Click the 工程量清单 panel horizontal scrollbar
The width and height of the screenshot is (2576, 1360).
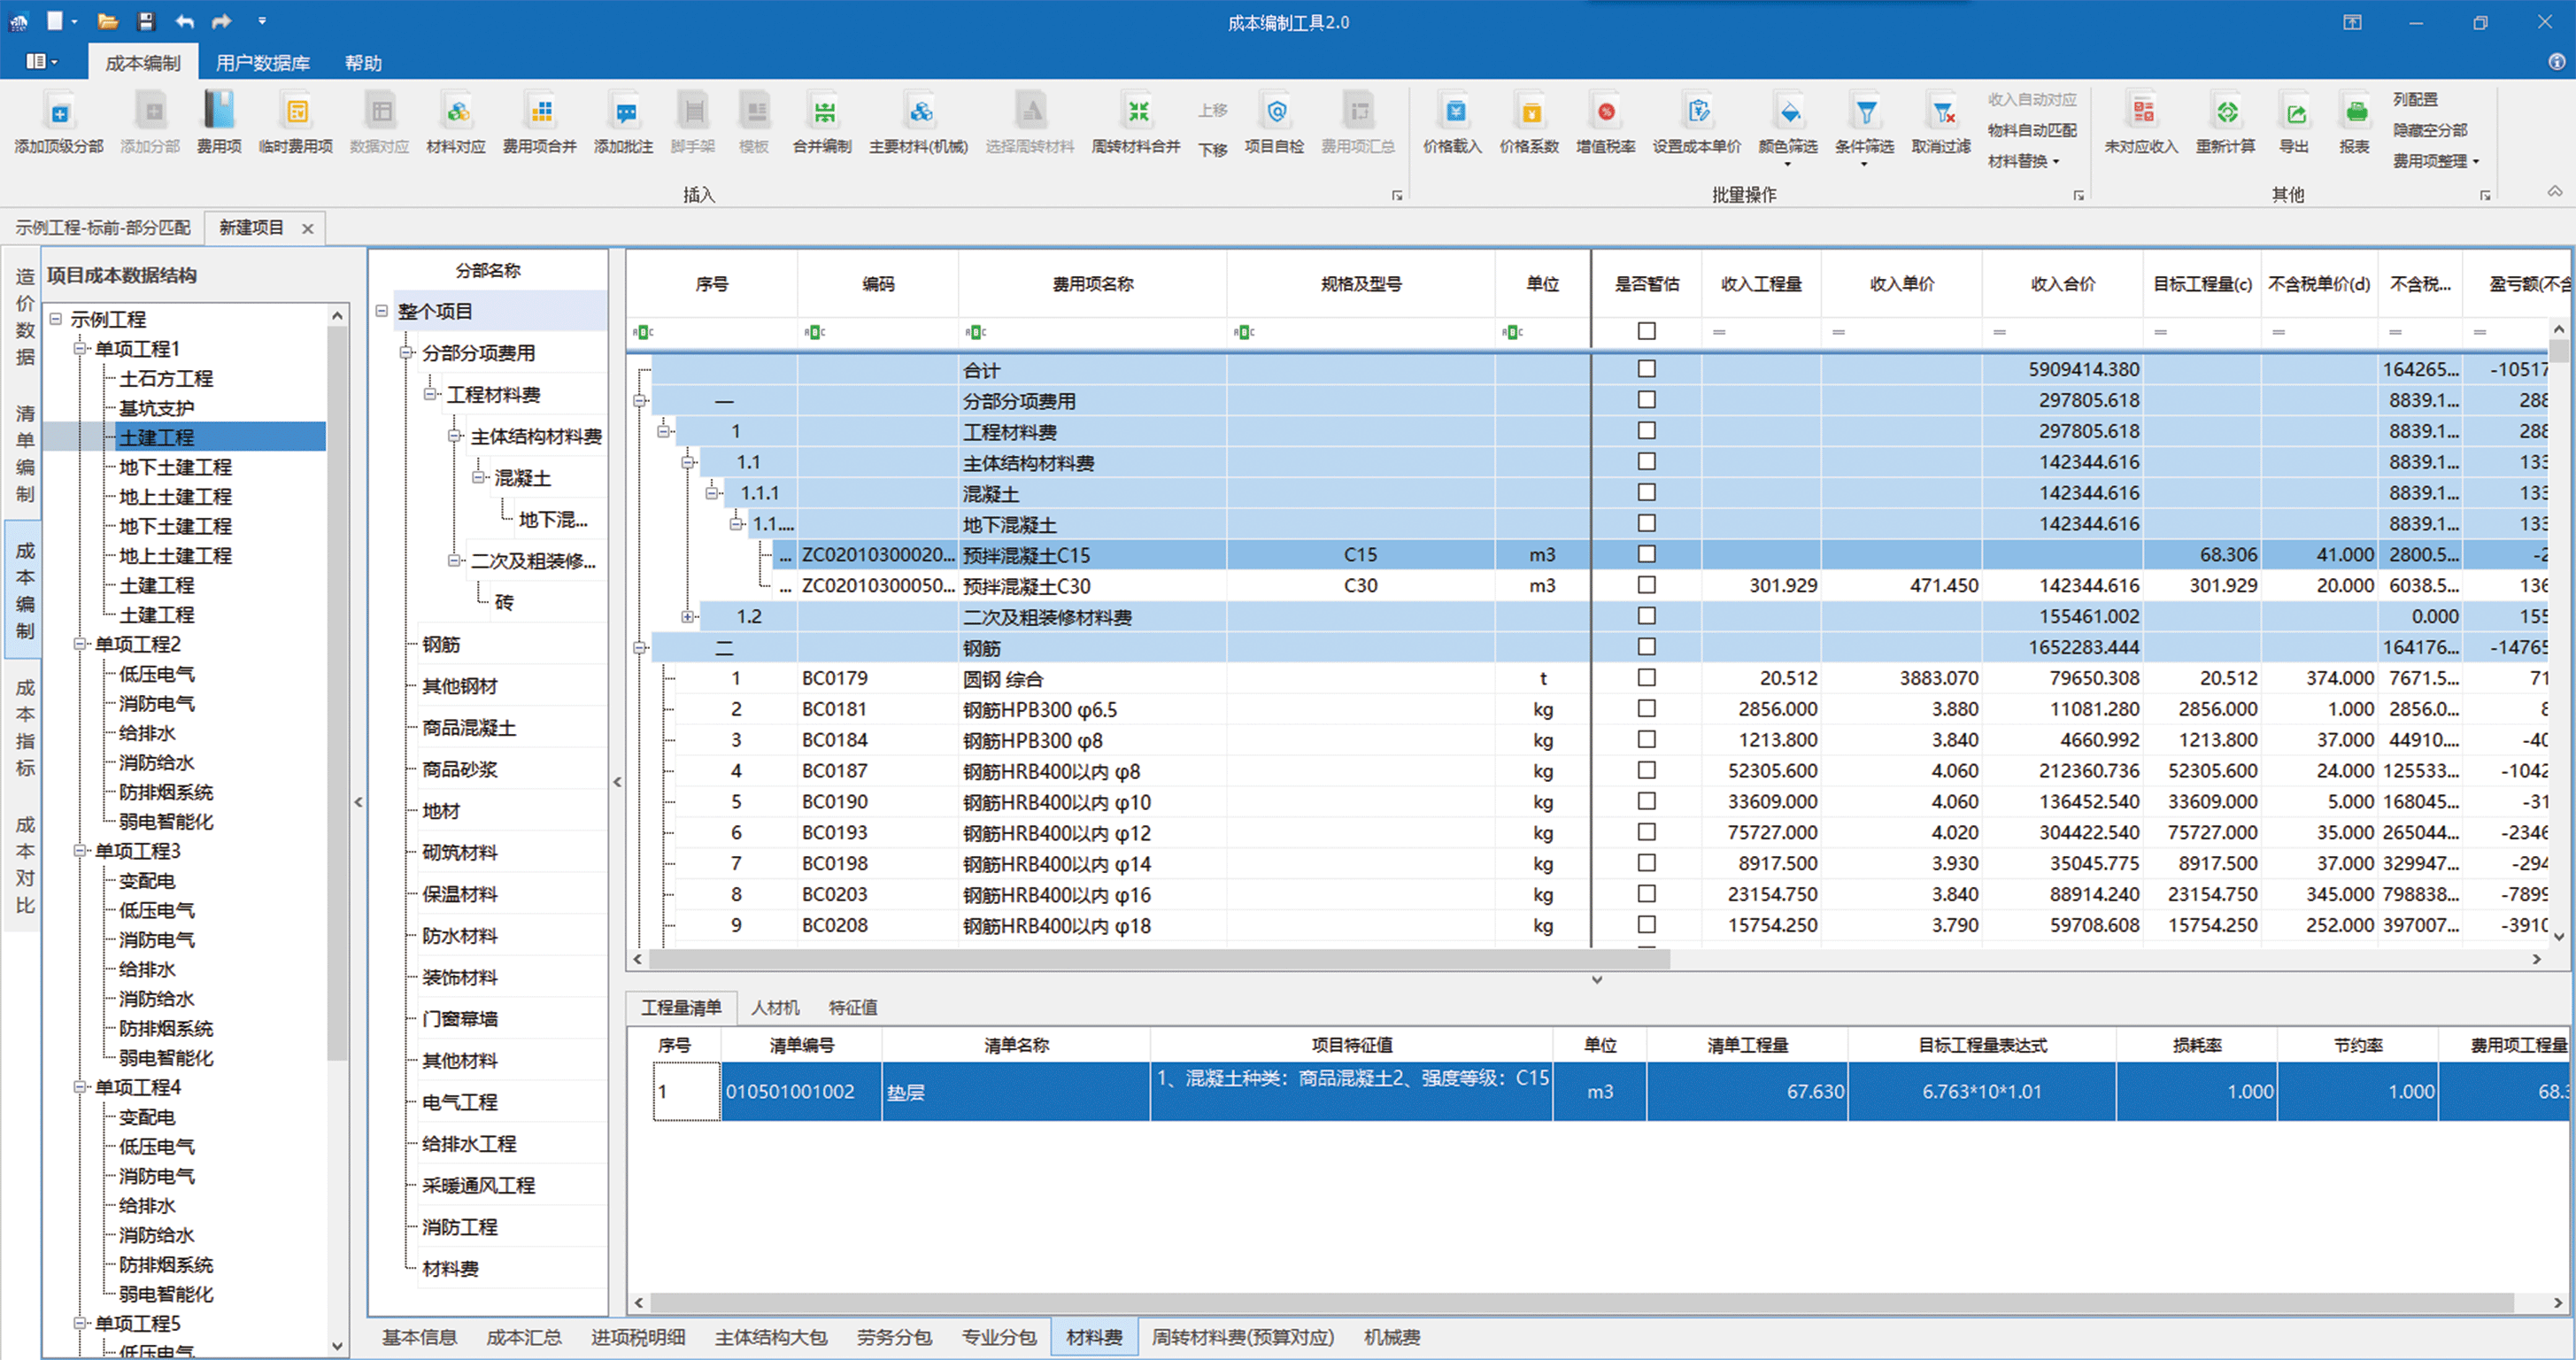[1581, 1302]
